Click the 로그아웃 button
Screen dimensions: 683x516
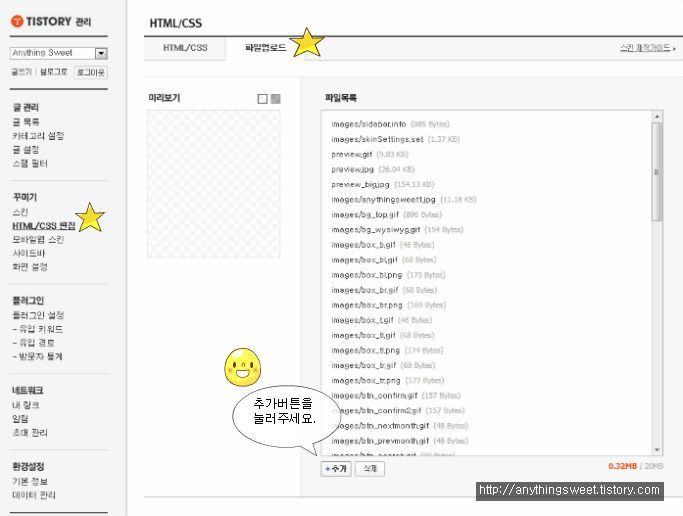(91, 72)
